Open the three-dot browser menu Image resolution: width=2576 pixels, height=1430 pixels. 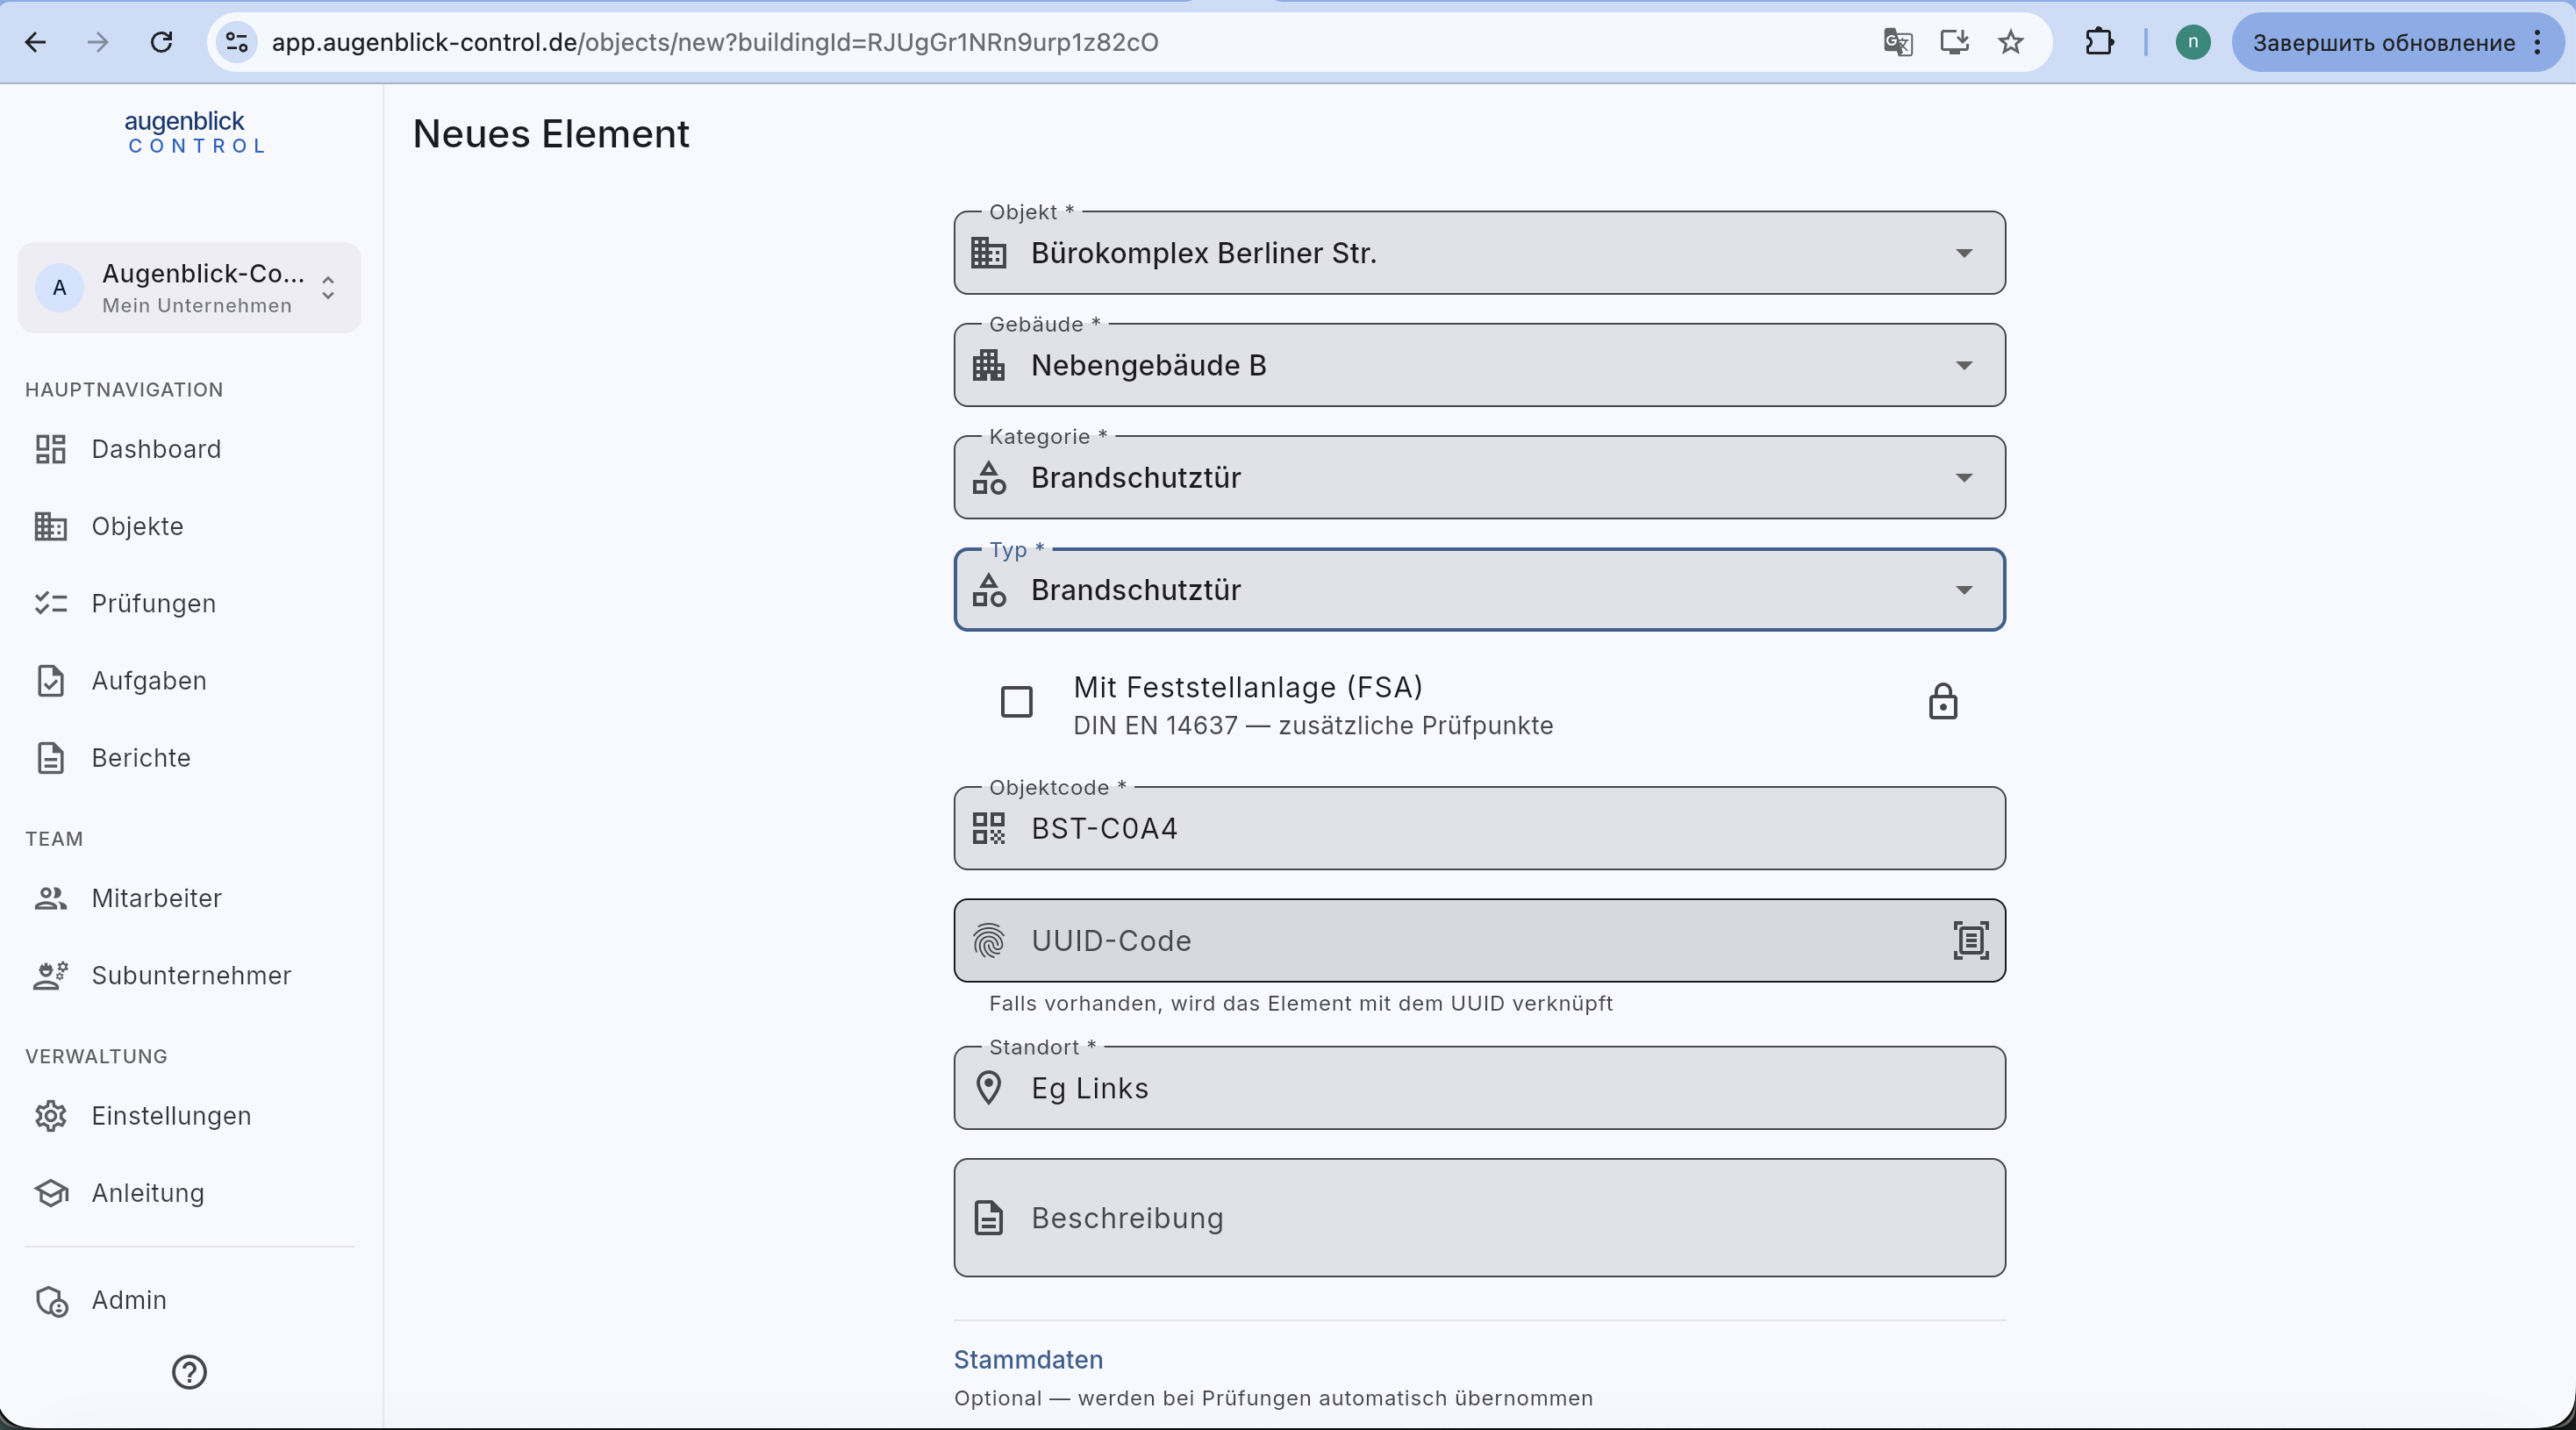click(x=2538, y=42)
